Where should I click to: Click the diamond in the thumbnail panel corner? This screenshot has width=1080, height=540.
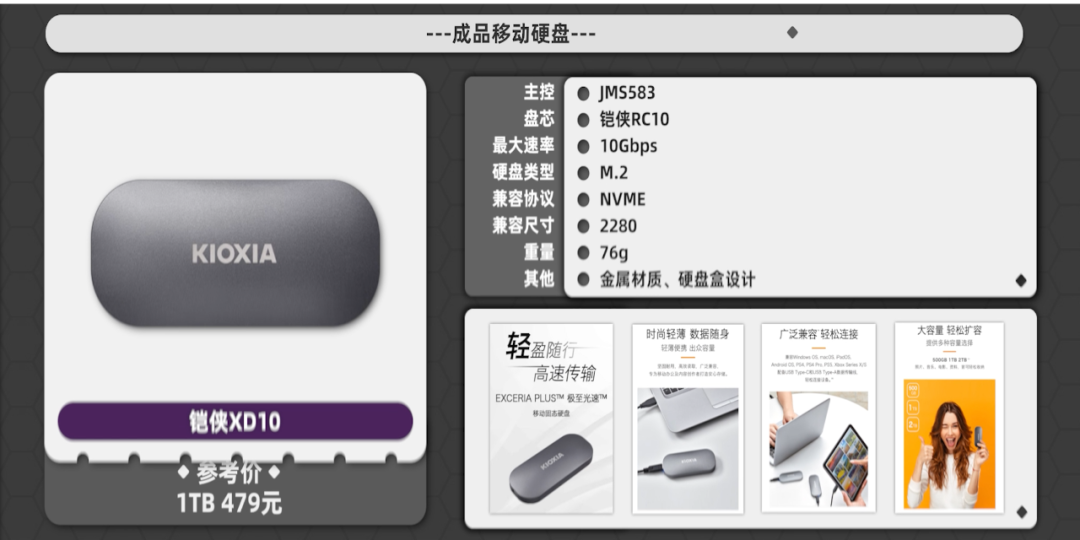(1021, 512)
